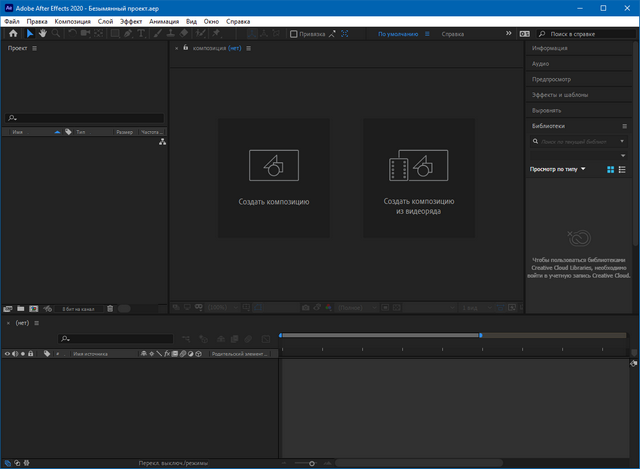
Task: Click Создать композицию button
Action: tap(274, 178)
